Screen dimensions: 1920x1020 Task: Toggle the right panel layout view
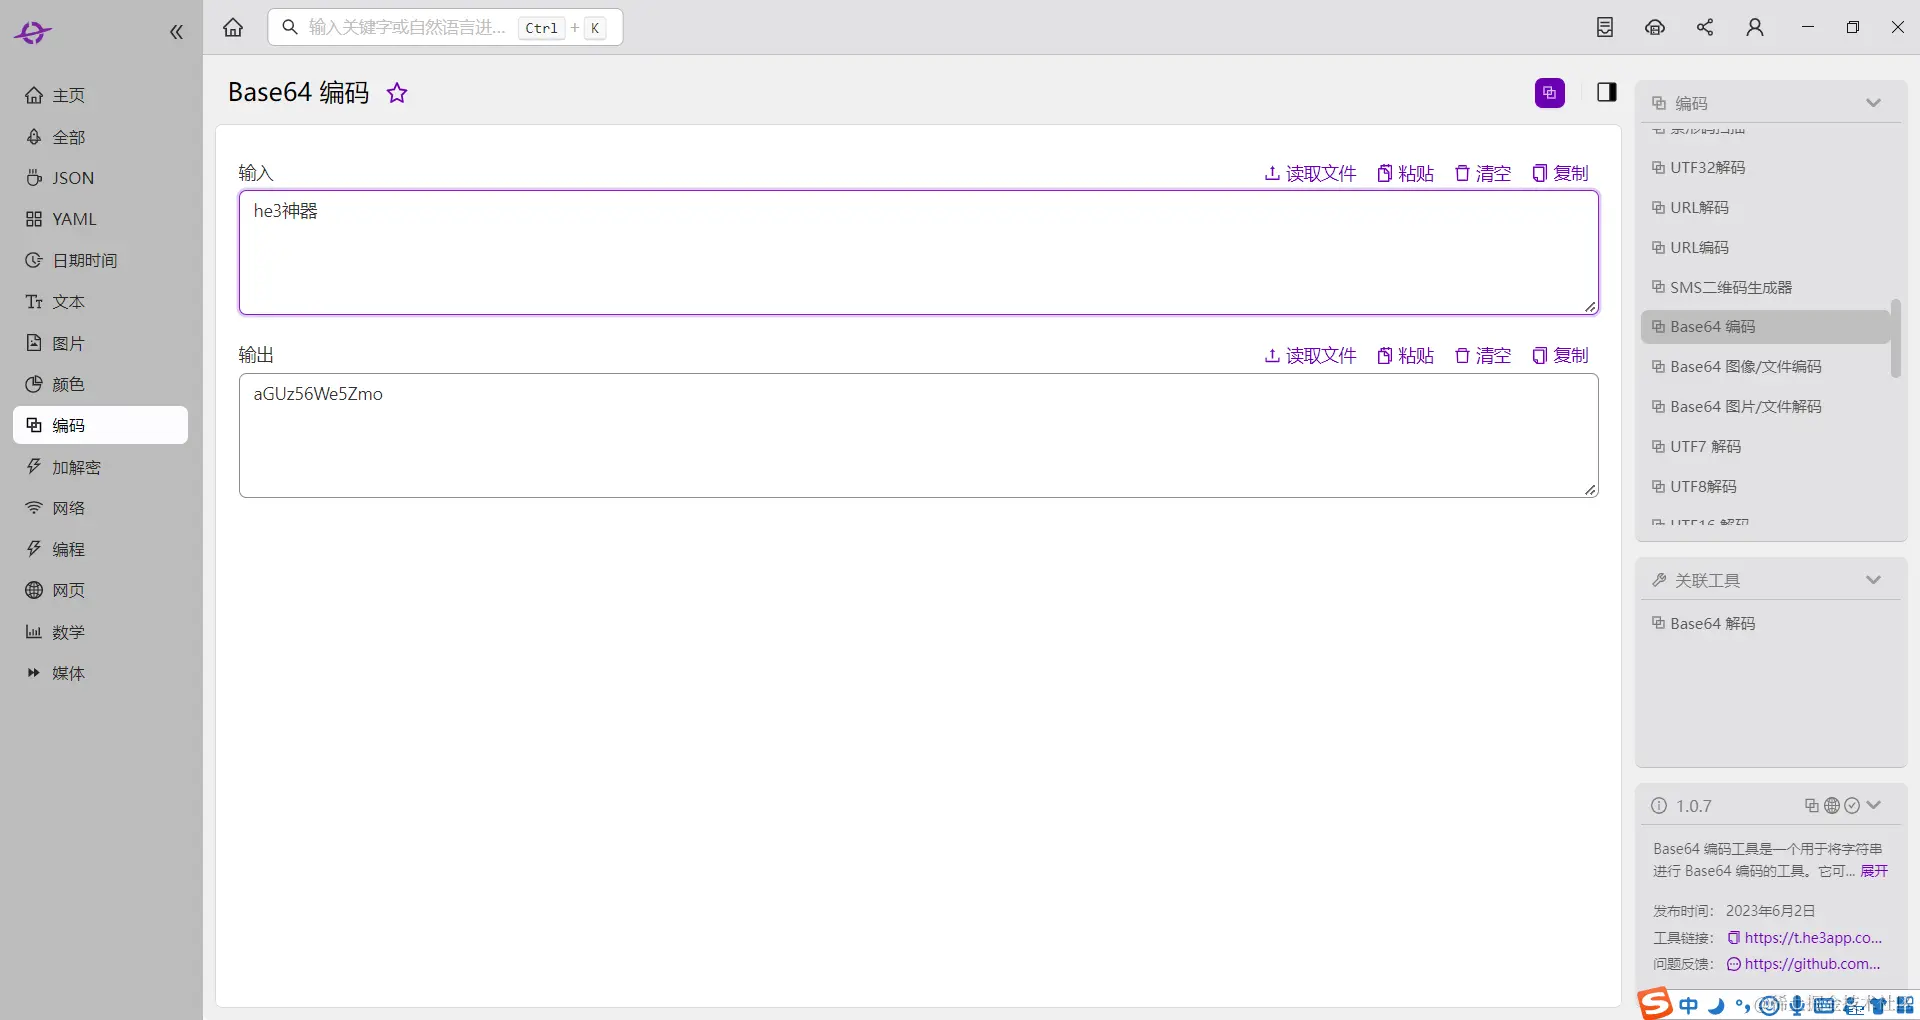click(1606, 92)
